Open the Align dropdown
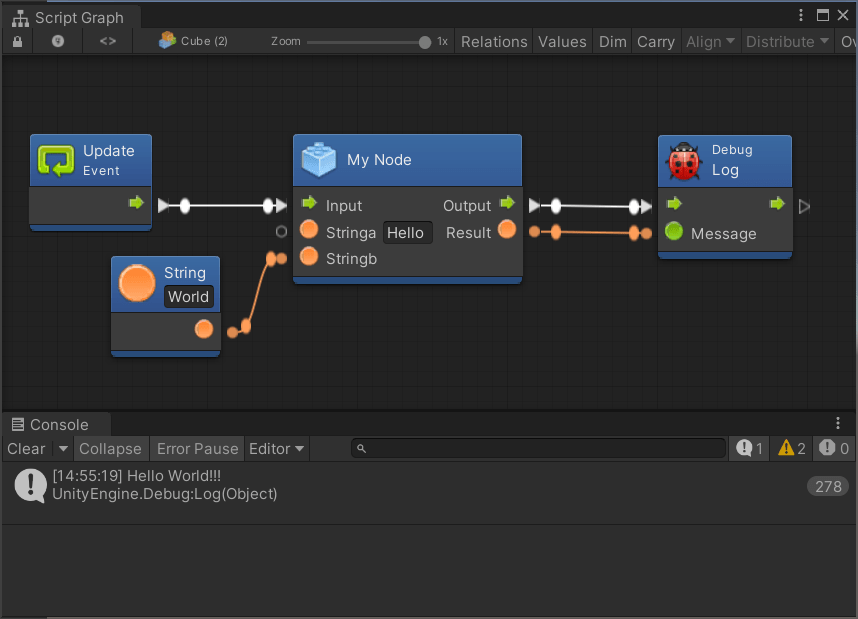The height and width of the screenshot is (619, 858). click(x=710, y=41)
